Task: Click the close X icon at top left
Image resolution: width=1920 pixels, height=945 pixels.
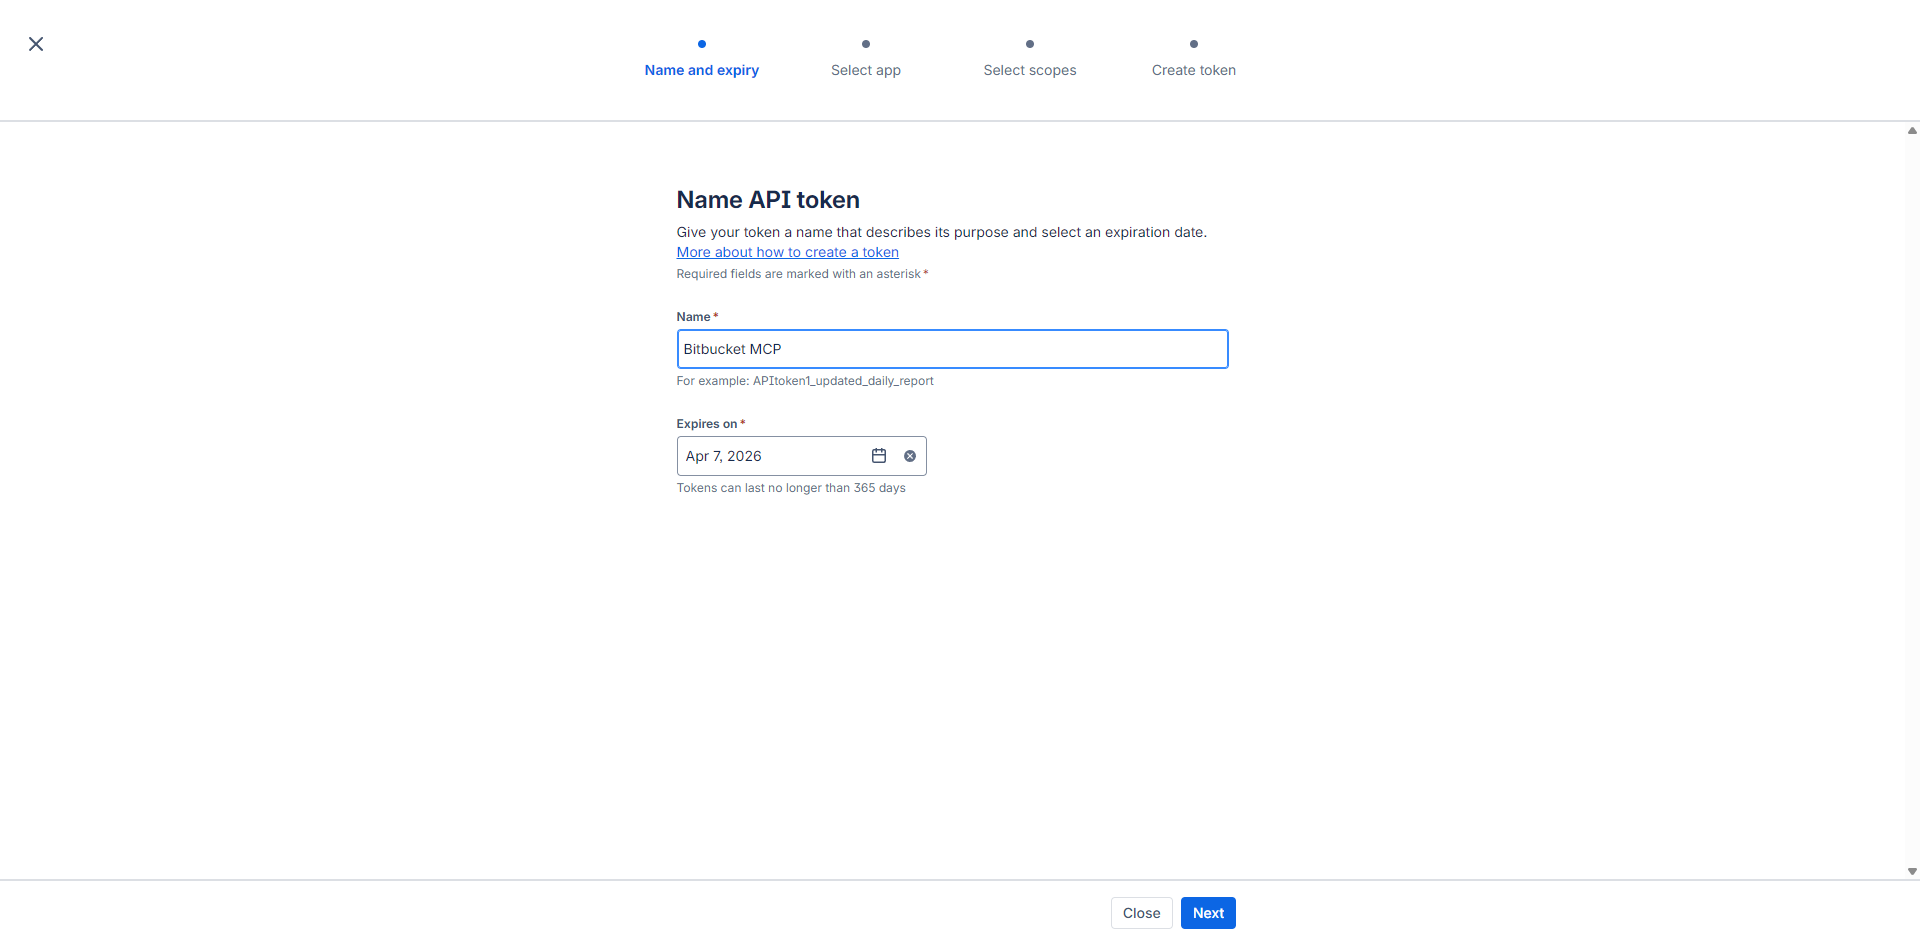Action: pos(36,44)
